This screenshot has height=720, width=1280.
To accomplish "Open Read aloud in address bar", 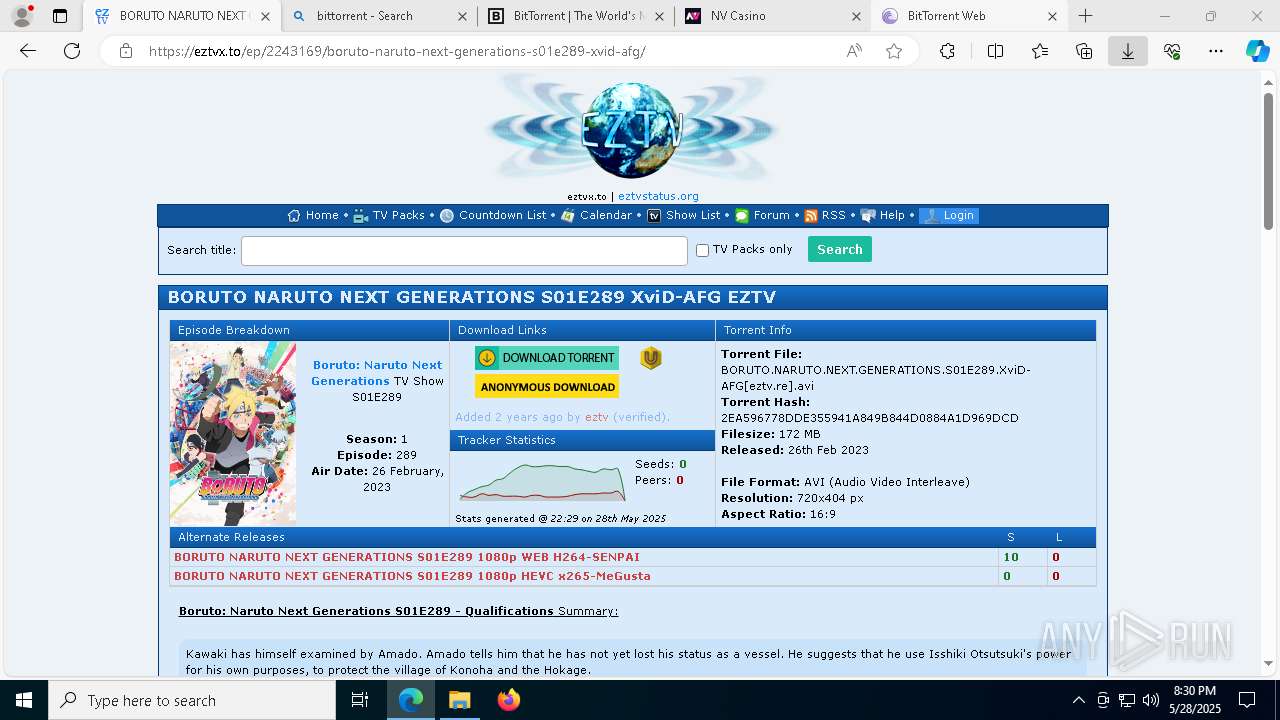I will tap(854, 51).
